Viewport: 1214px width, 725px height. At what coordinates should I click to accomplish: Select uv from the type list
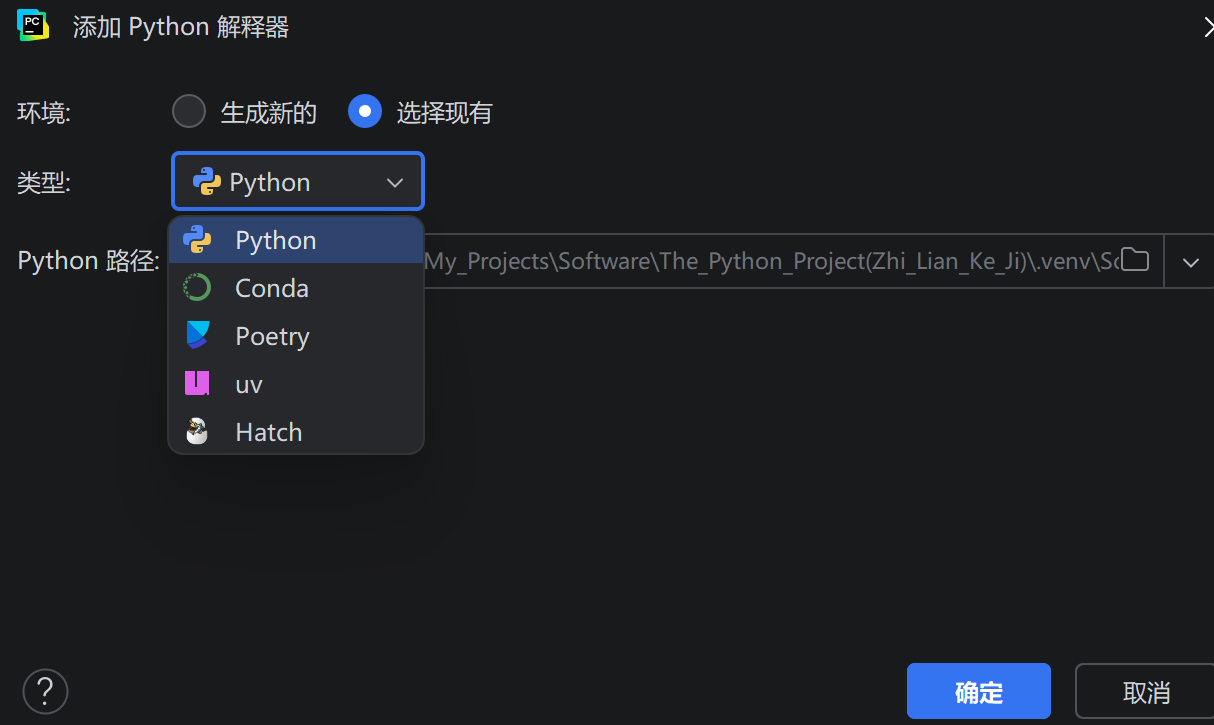click(296, 384)
